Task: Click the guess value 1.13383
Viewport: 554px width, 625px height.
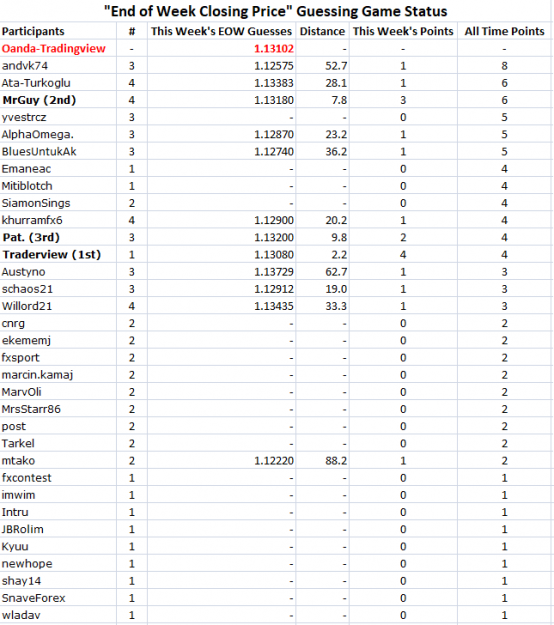Action: click(274, 83)
